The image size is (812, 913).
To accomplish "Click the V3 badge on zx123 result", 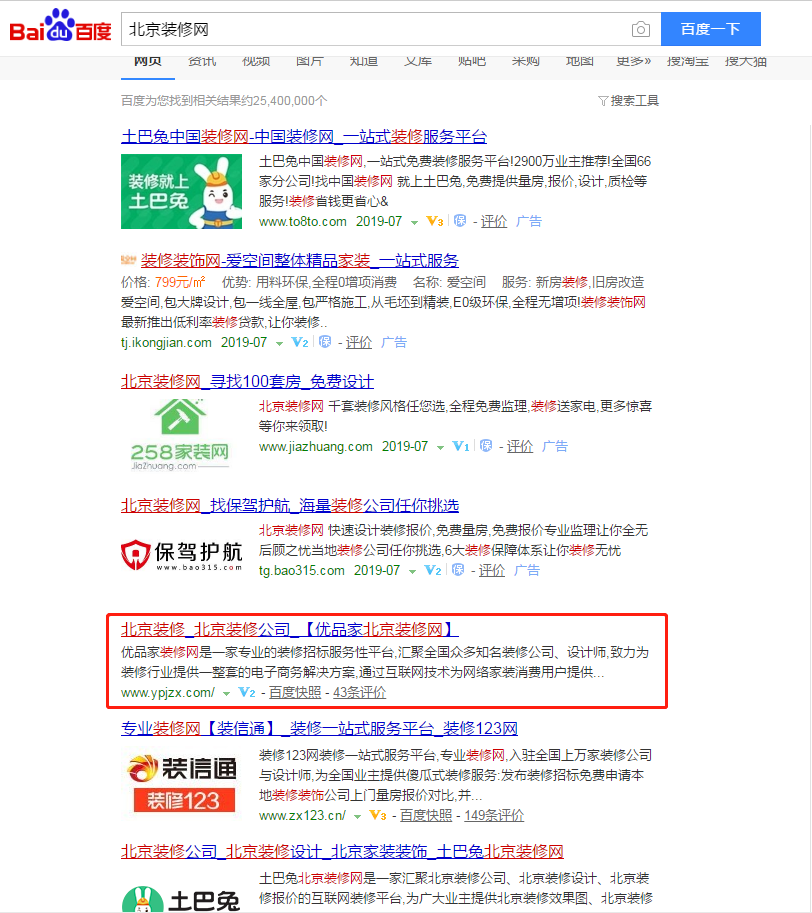I will click(x=378, y=815).
